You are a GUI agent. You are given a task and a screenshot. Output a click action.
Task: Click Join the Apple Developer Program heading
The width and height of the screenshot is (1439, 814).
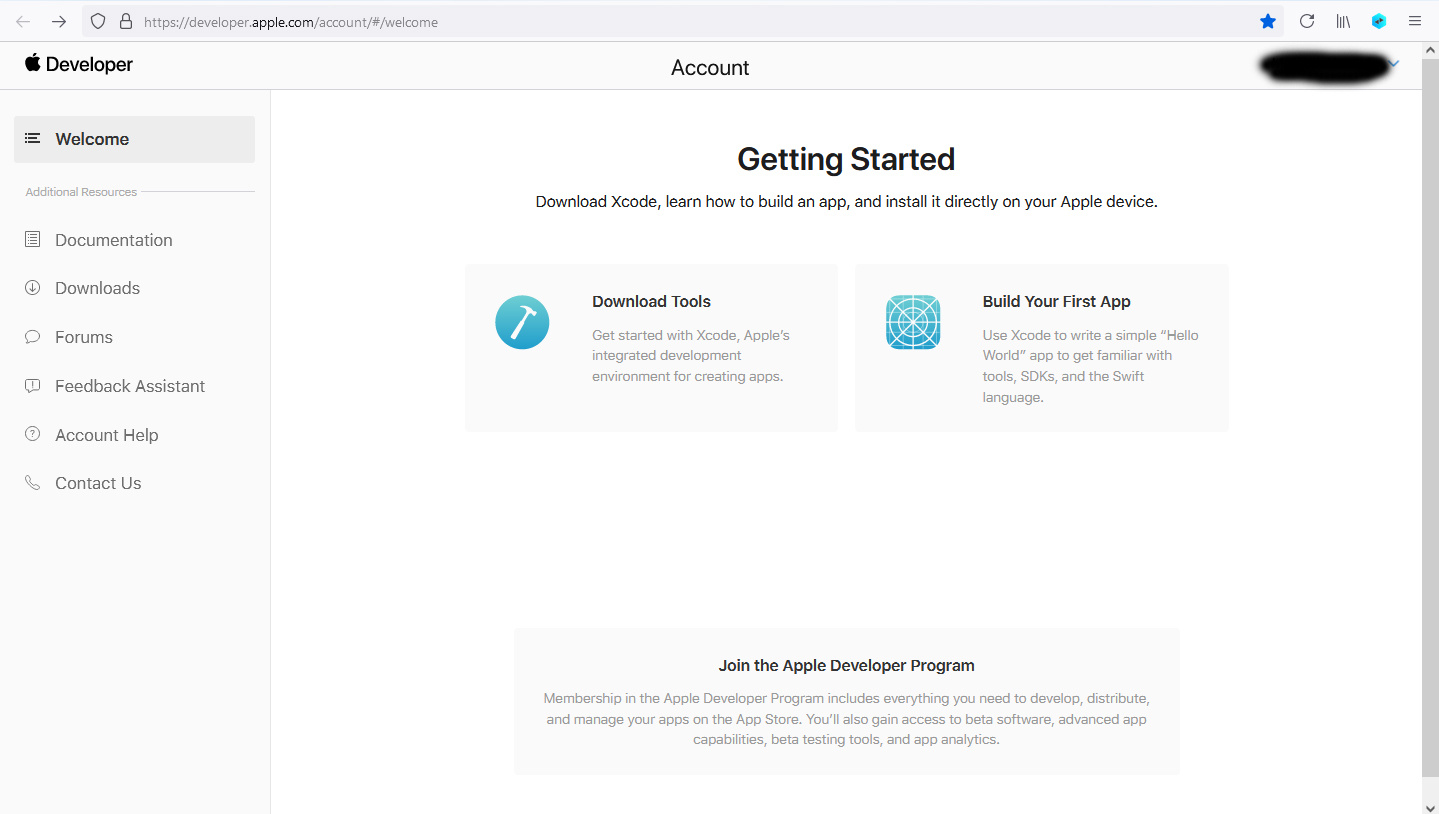(x=846, y=665)
